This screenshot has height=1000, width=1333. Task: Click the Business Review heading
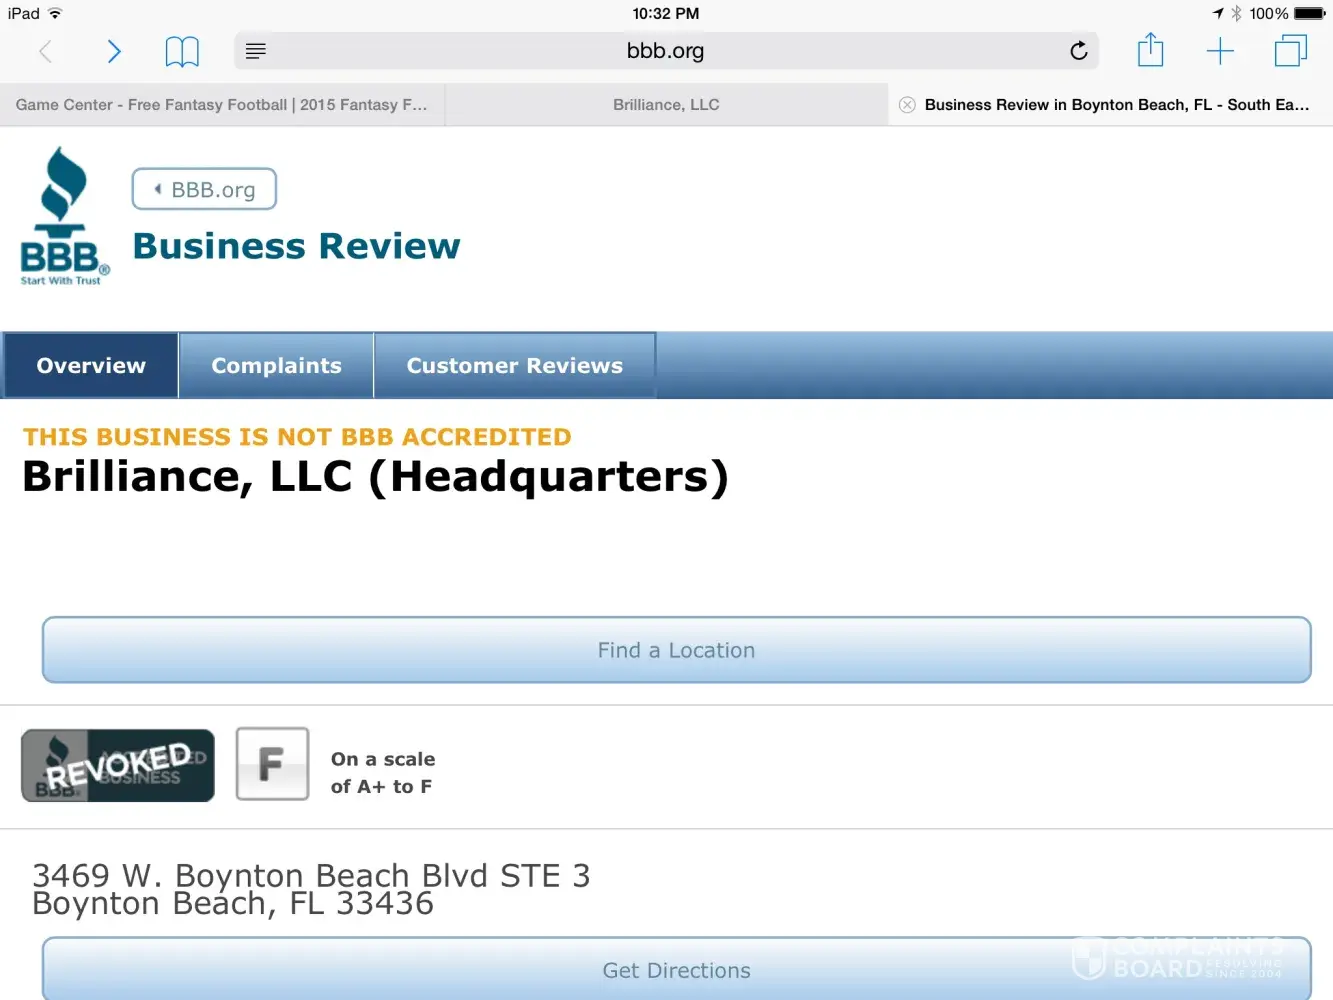[296, 246]
